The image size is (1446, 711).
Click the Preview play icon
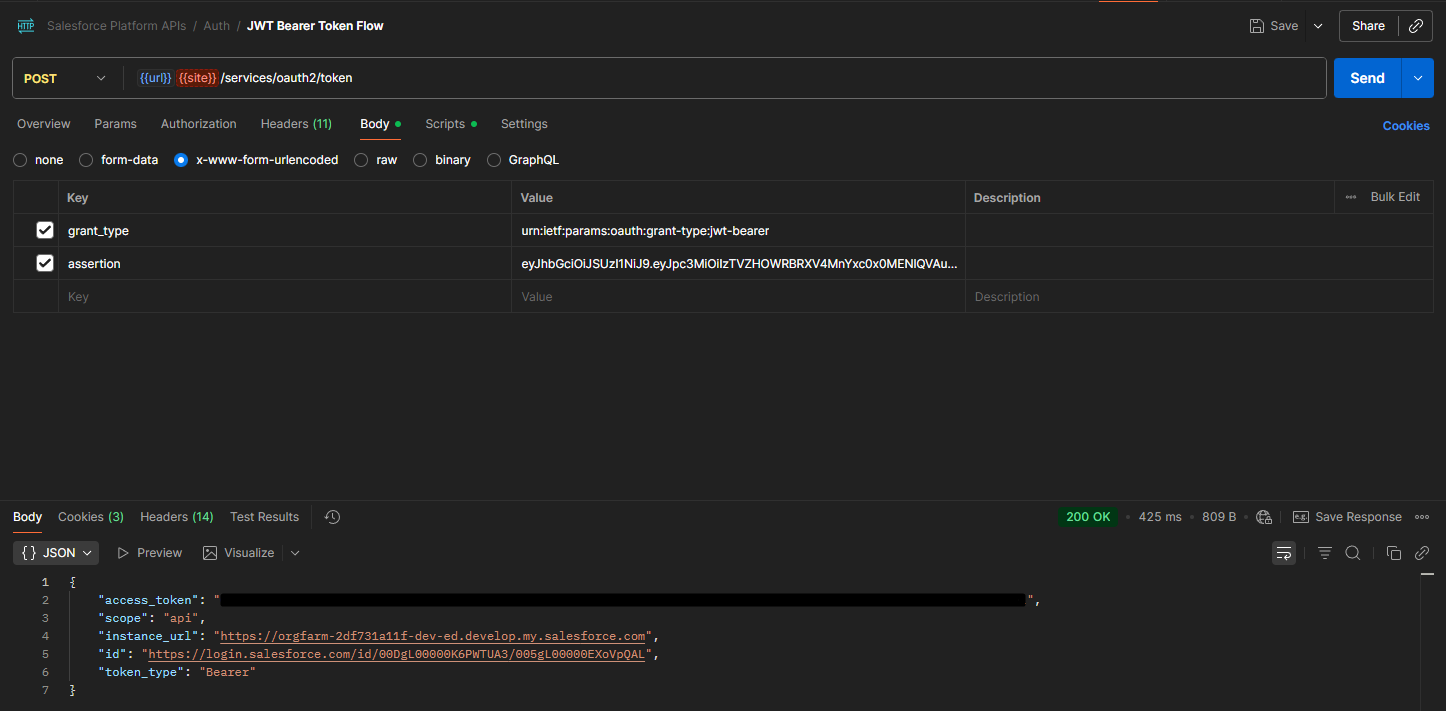pyautogui.click(x=123, y=553)
